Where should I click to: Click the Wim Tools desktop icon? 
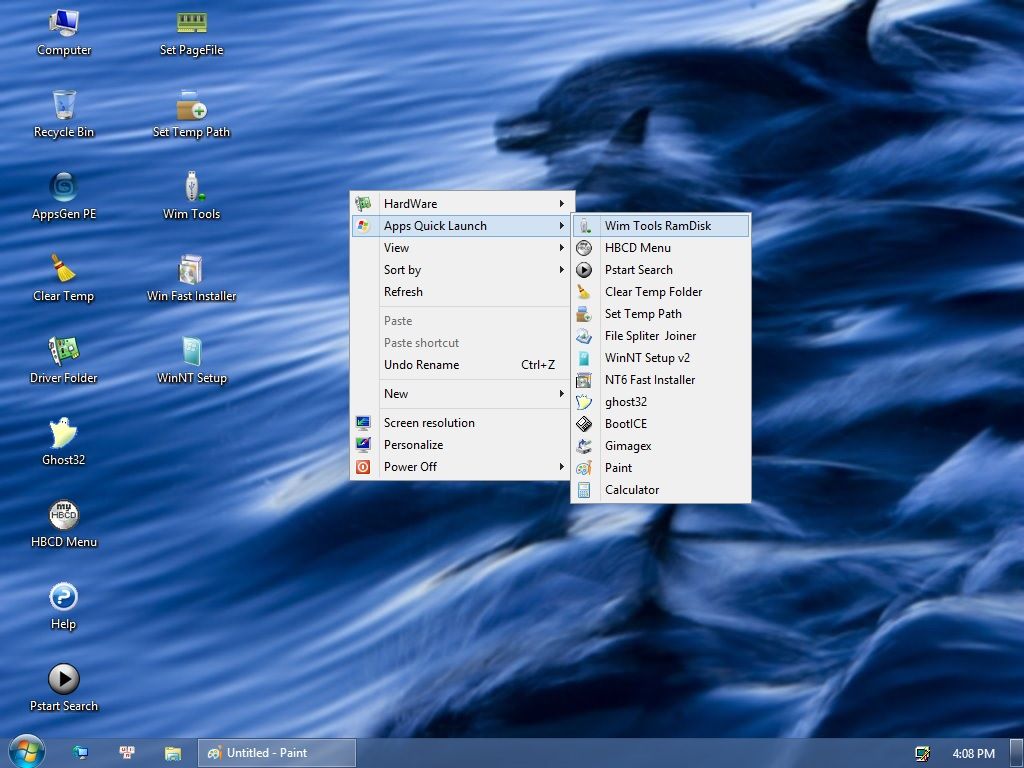tap(191, 188)
